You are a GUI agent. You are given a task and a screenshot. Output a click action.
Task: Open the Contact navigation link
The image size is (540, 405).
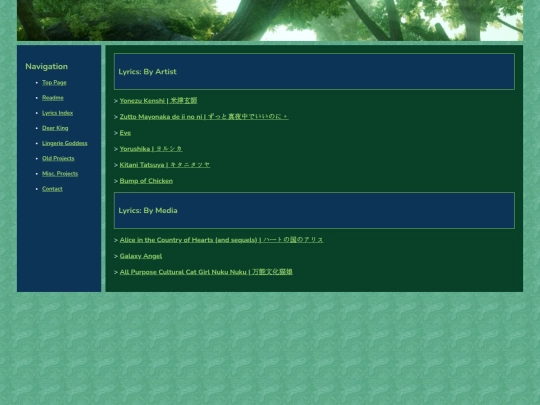tap(52, 189)
